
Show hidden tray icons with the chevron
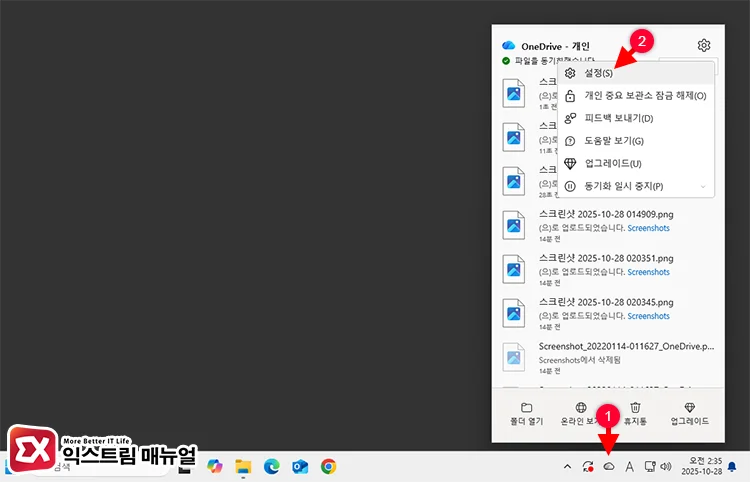[x=568, y=467]
